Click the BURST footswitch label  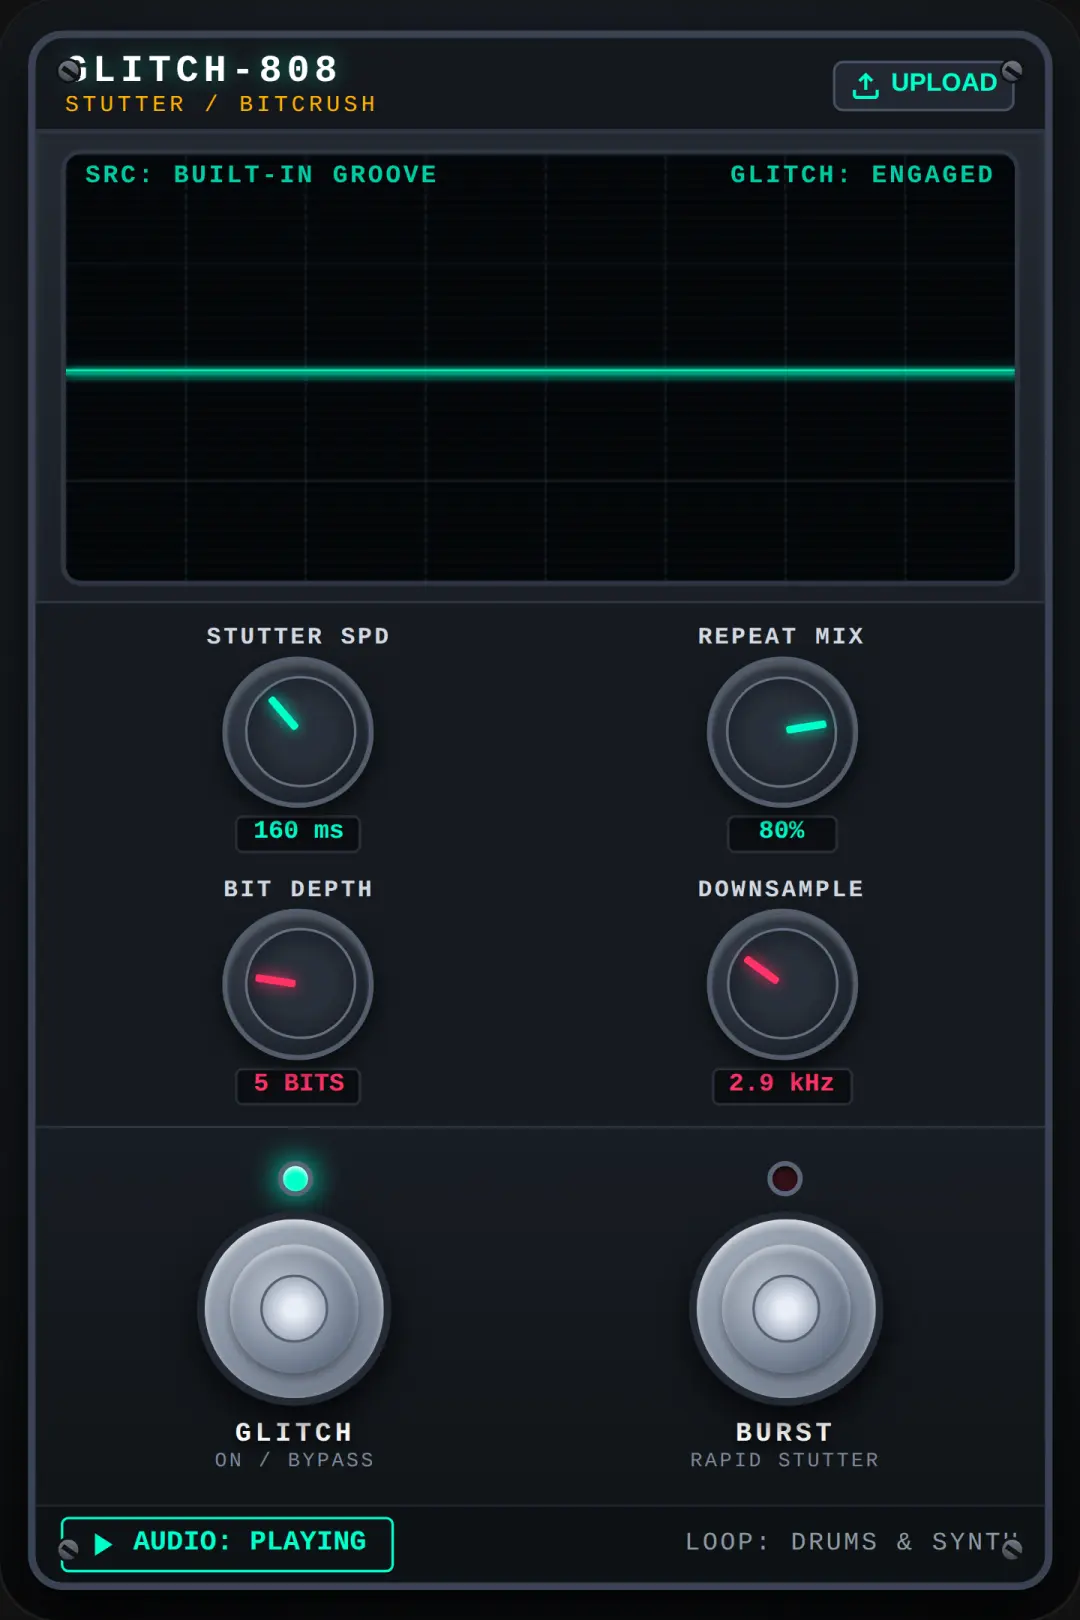tap(785, 1433)
